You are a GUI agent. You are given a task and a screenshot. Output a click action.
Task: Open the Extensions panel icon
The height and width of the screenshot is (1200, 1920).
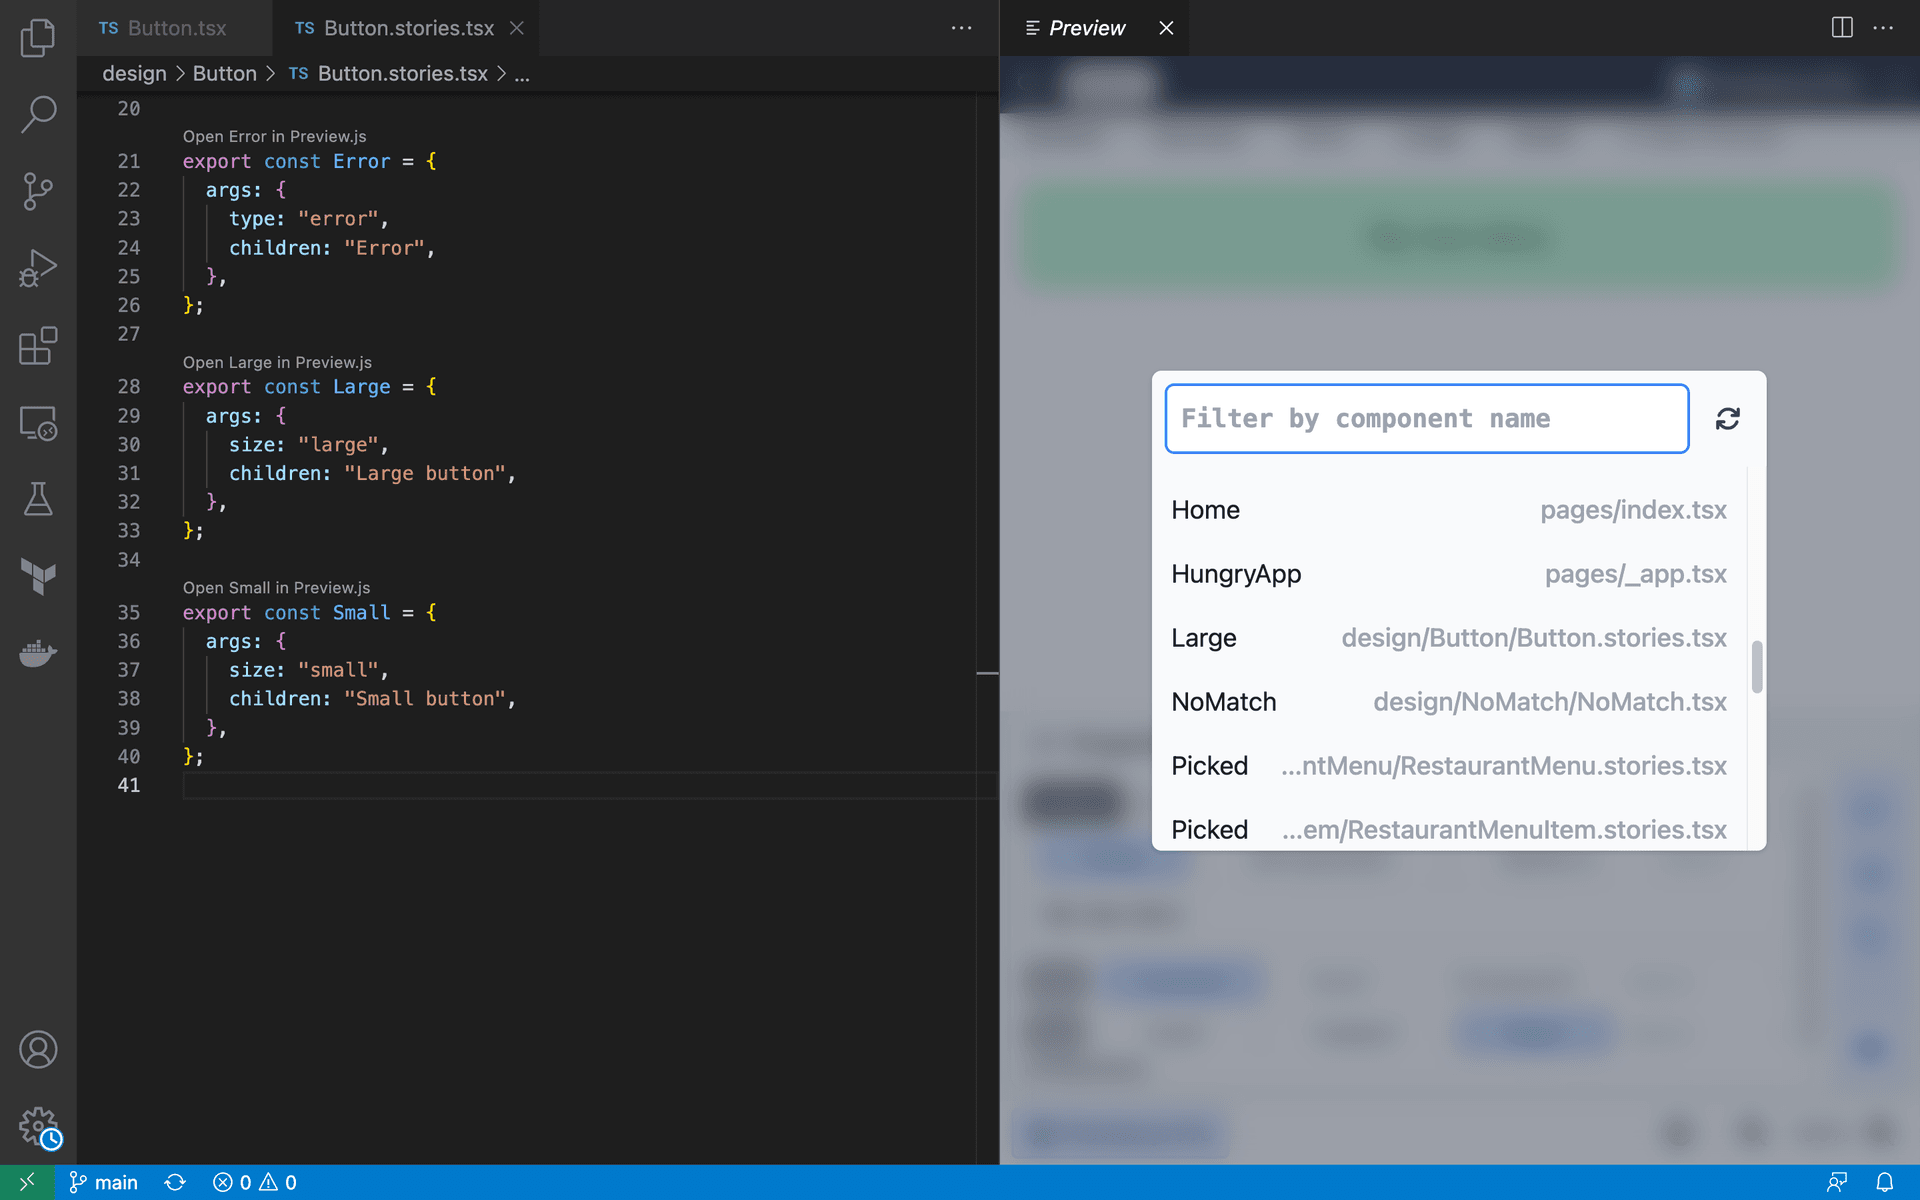37,346
